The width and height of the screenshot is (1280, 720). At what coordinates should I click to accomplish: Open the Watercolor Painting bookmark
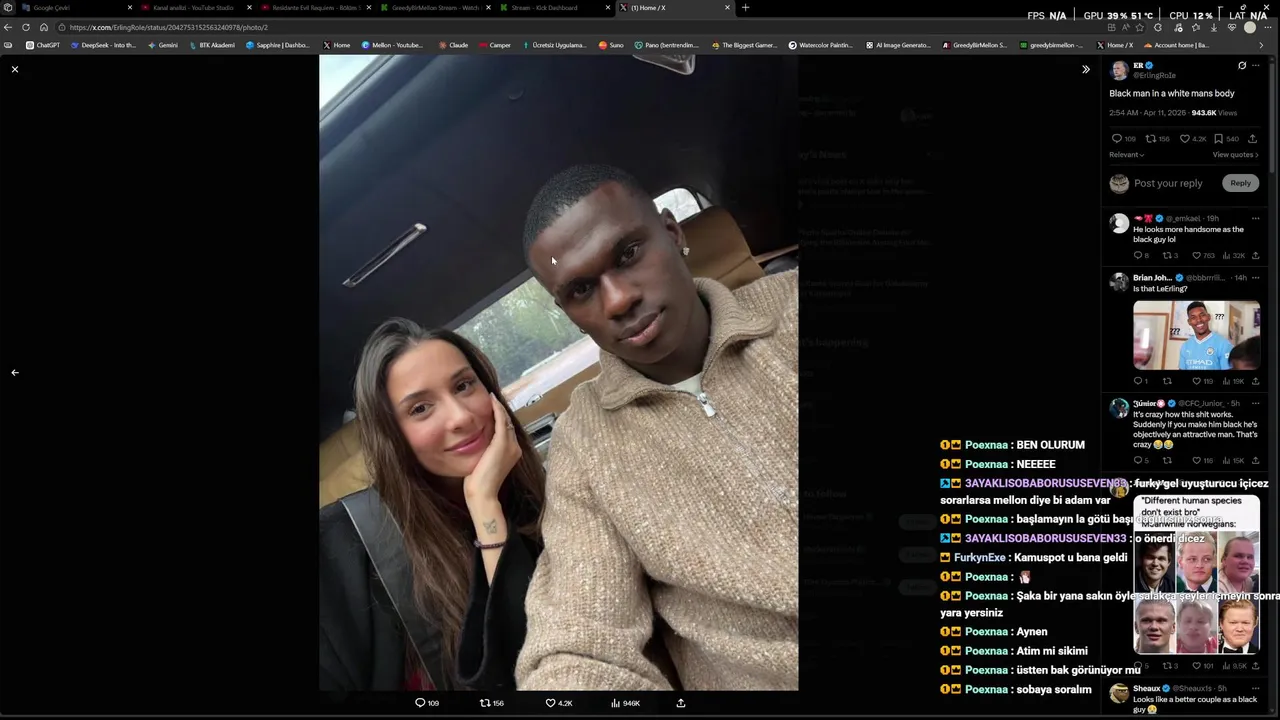click(x=821, y=45)
